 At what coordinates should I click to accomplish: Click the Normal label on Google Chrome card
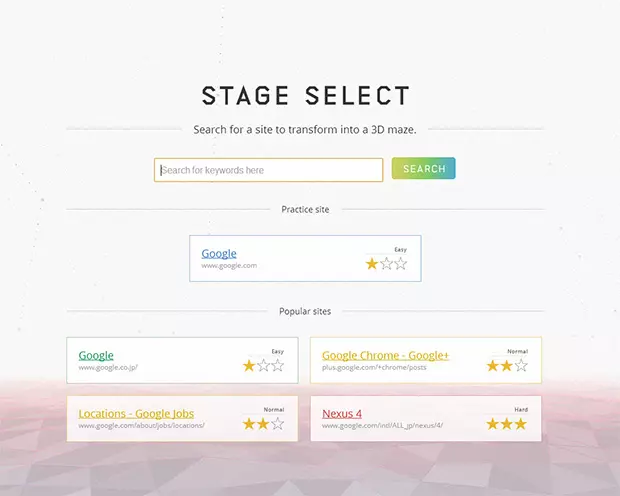517,351
